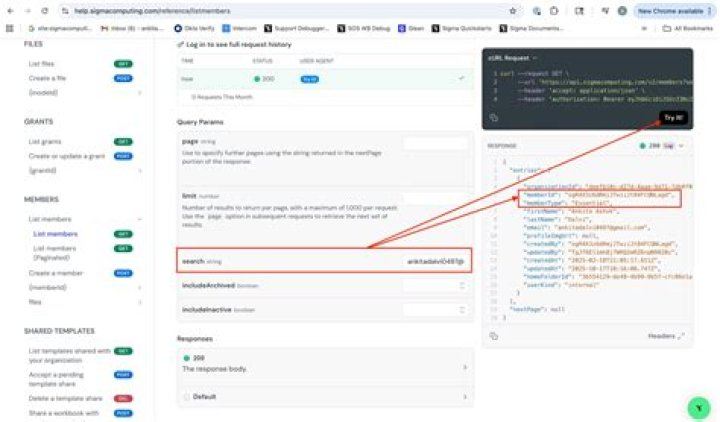Open the Support Debugger bookmark
Screen dimensions: 720x422
pyautogui.click(x=297, y=28)
